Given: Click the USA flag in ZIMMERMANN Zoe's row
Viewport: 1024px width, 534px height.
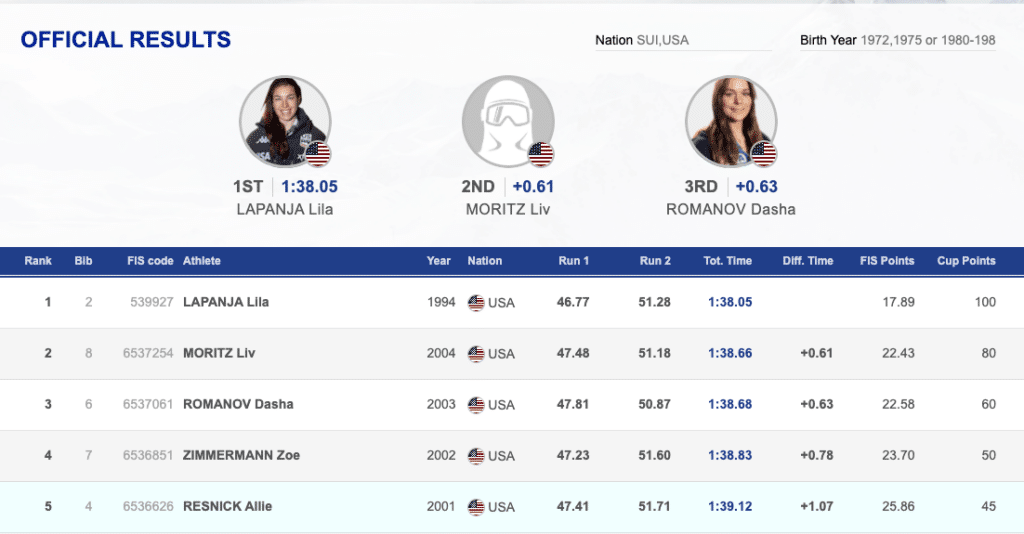Looking at the screenshot, I should (x=476, y=455).
